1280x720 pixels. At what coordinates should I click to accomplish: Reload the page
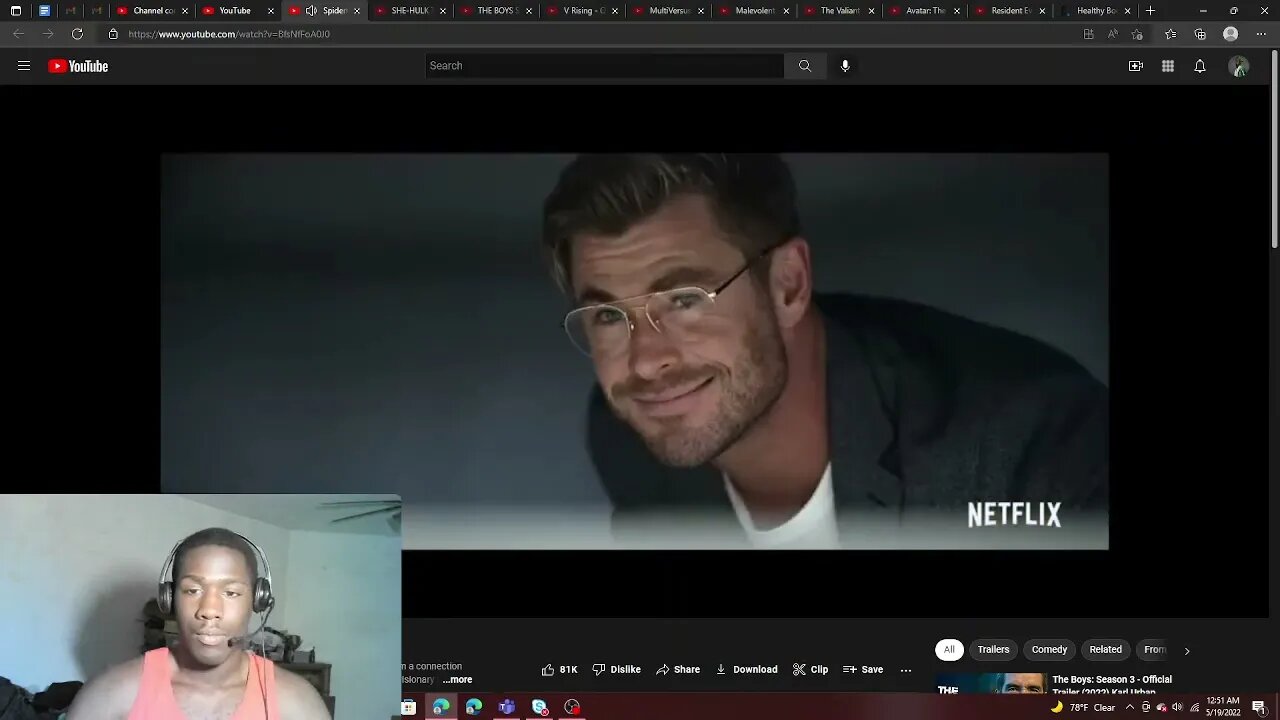tap(77, 34)
